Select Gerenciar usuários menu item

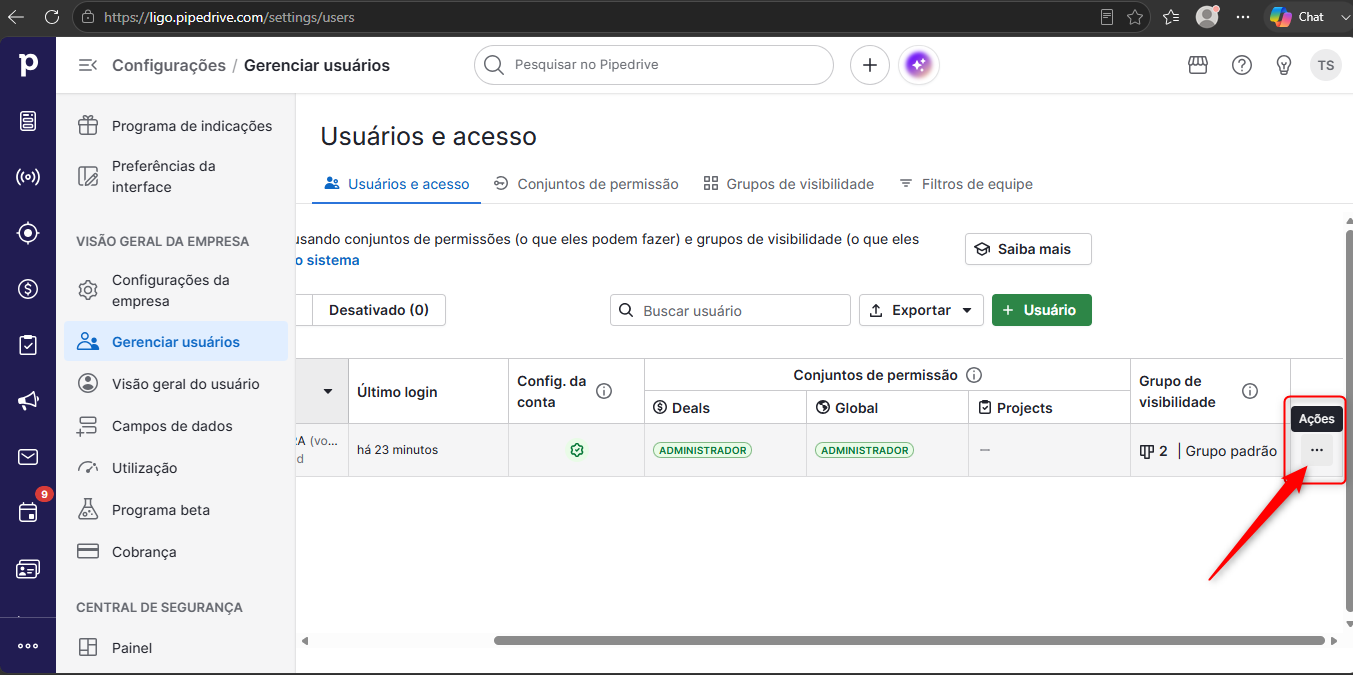176,342
